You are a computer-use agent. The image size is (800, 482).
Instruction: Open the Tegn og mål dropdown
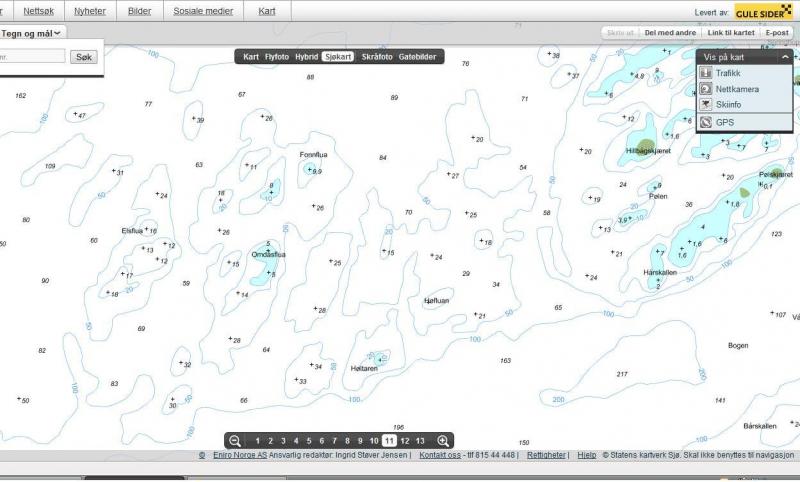click(x=32, y=33)
